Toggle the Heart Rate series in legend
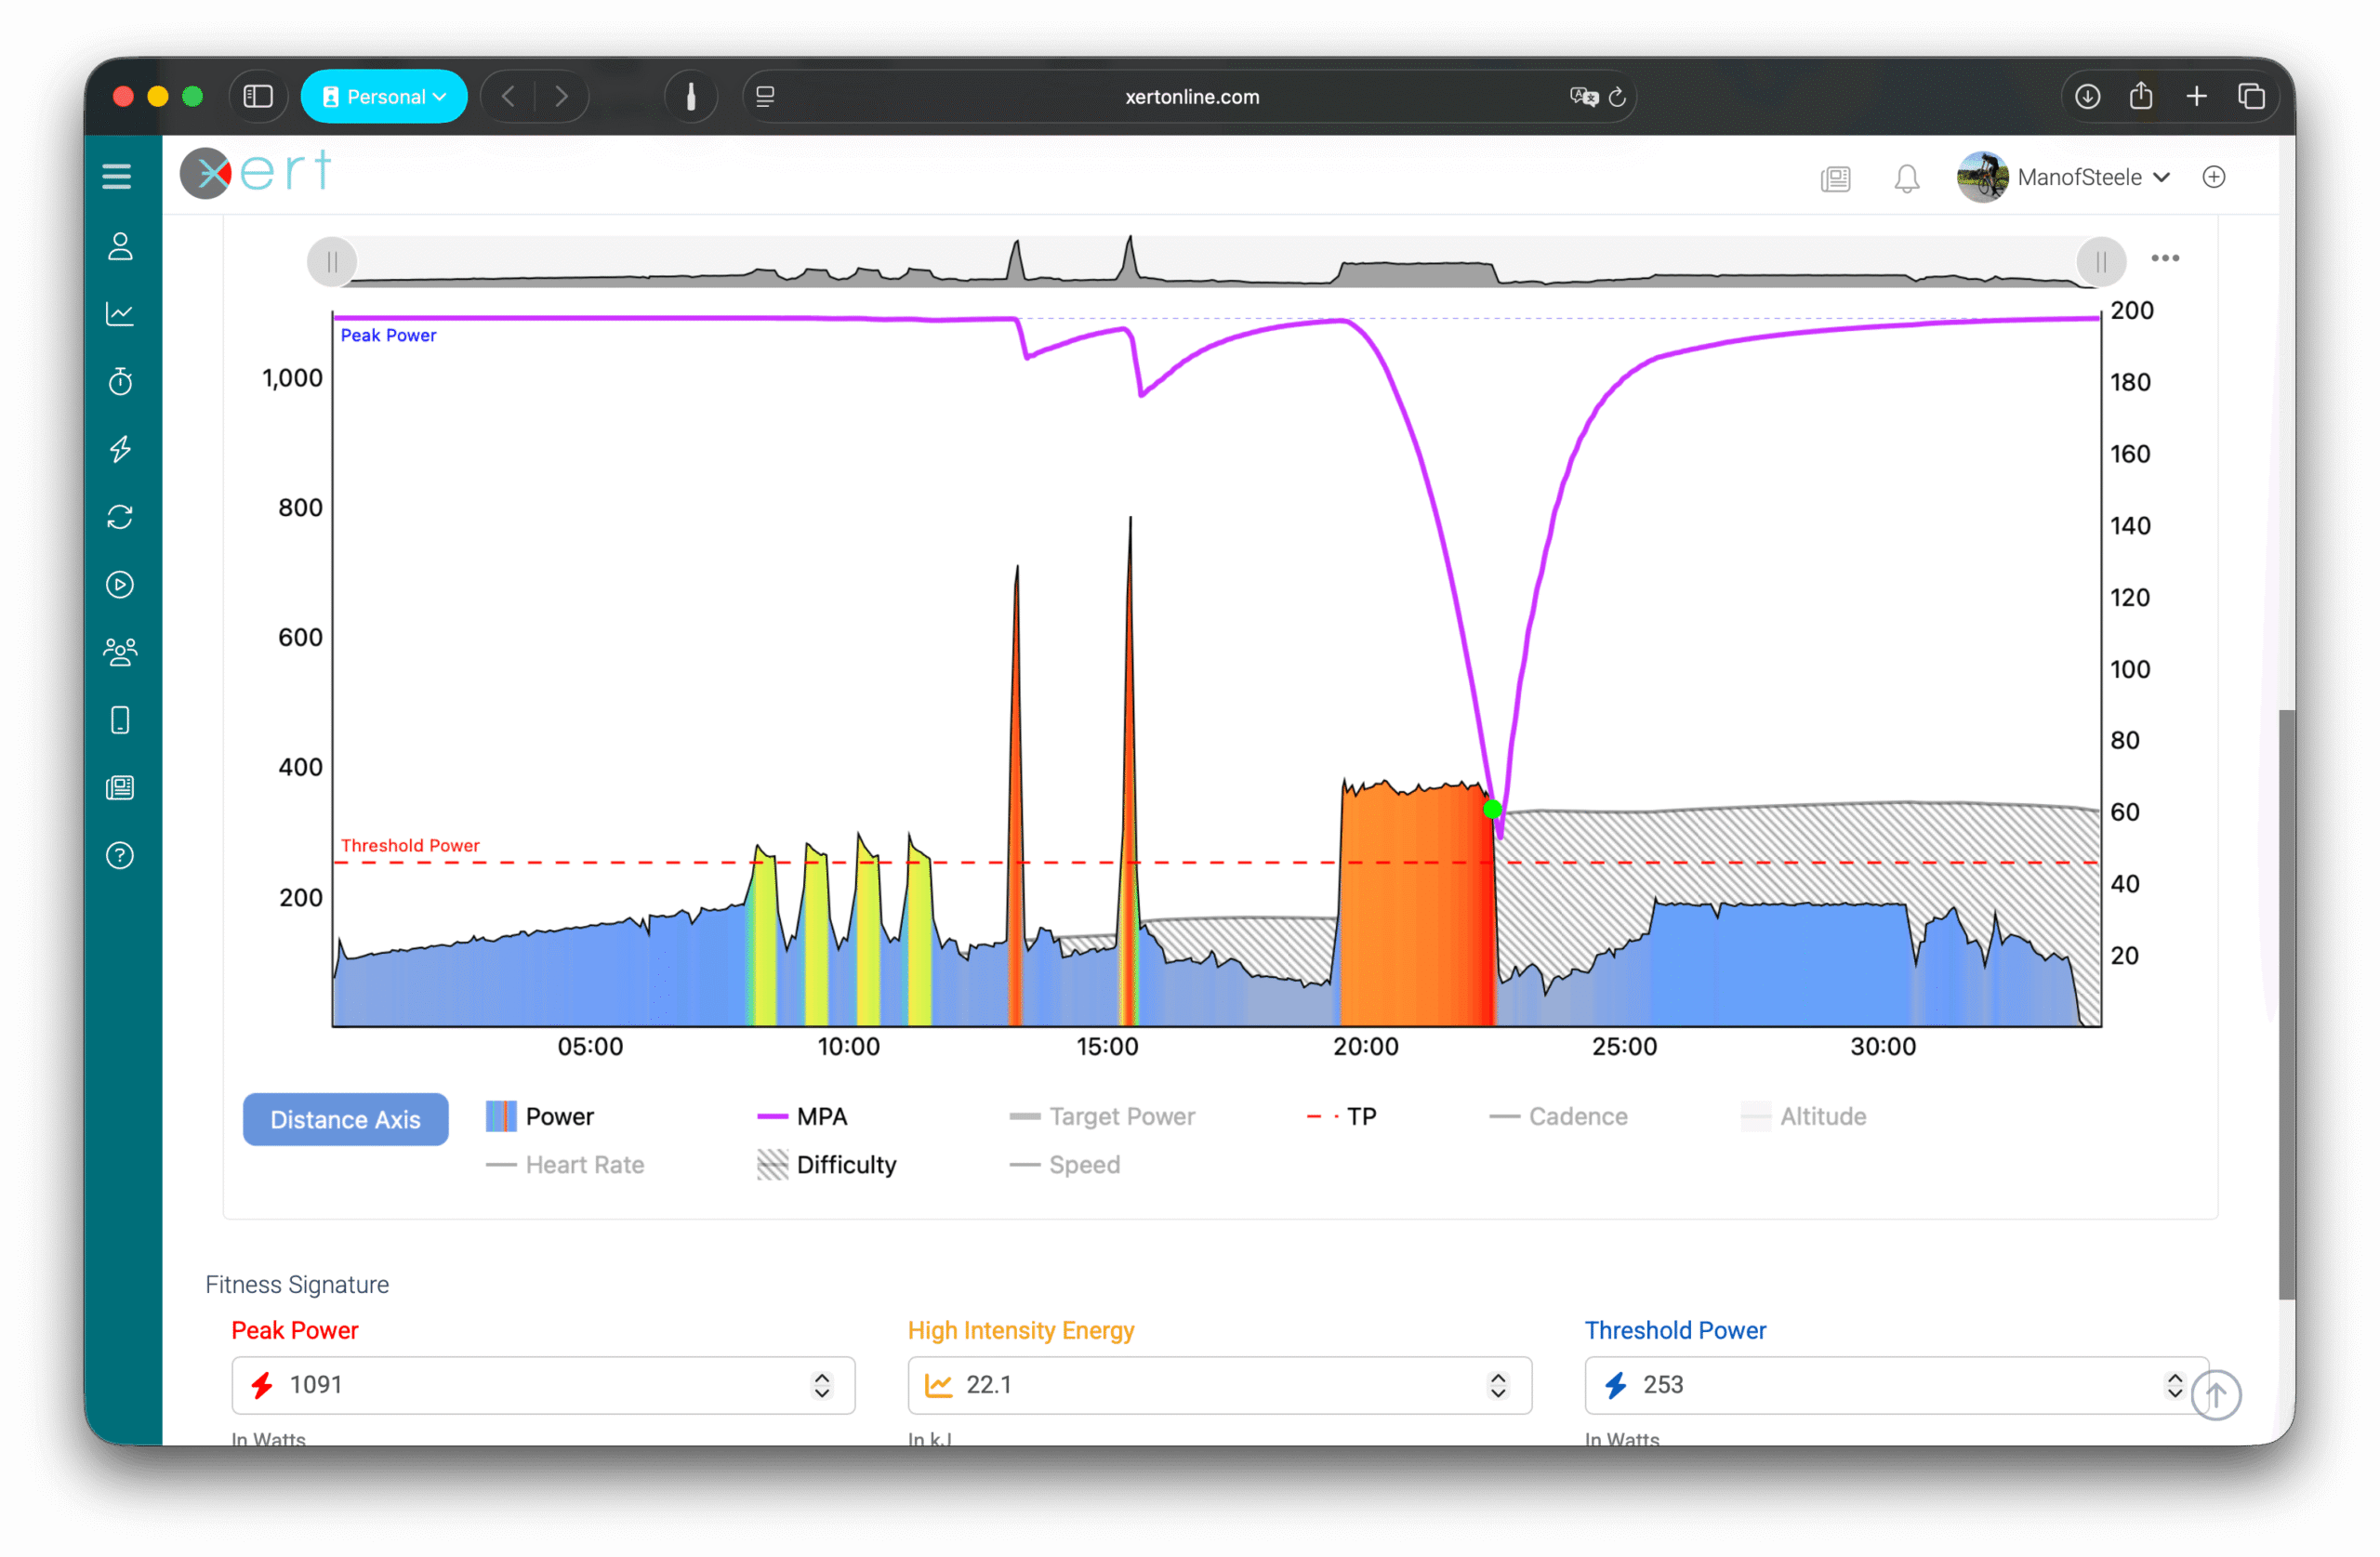 tap(565, 1165)
